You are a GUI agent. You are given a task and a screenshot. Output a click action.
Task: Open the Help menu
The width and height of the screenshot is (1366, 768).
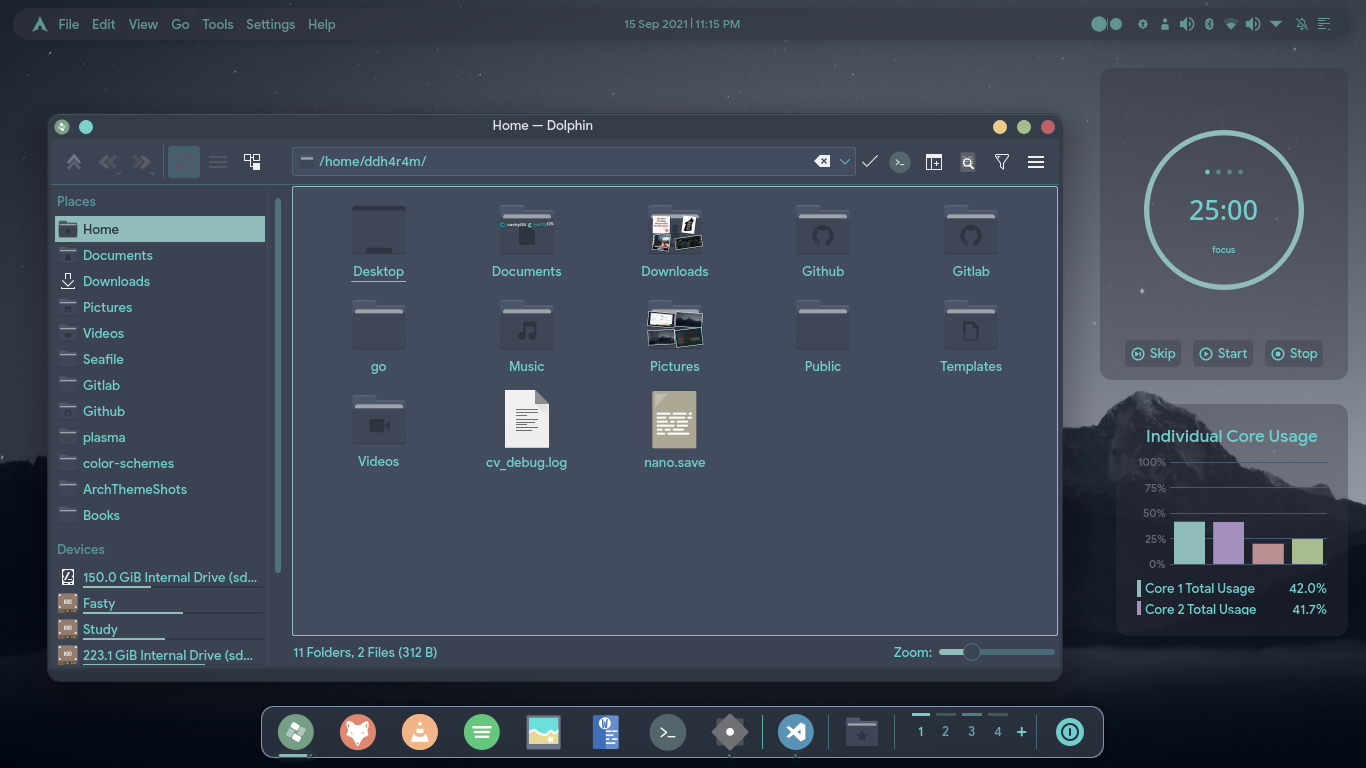coord(322,24)
